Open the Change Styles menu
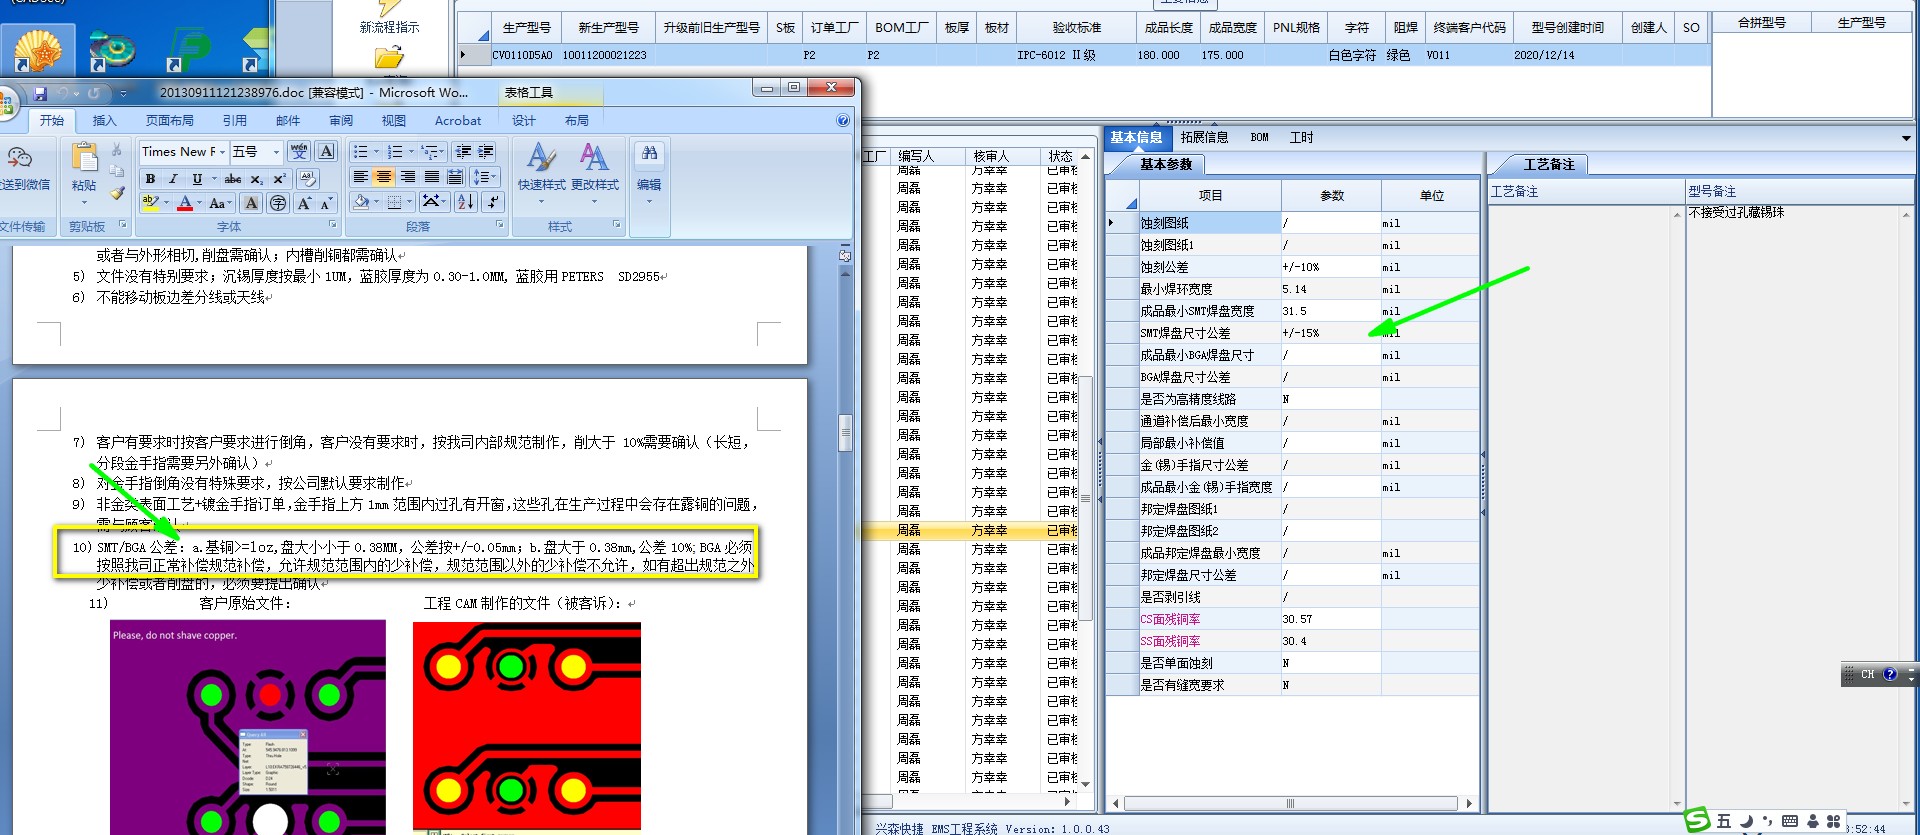The width and height of the screenshot is (1920, 835). pos(595,172)
